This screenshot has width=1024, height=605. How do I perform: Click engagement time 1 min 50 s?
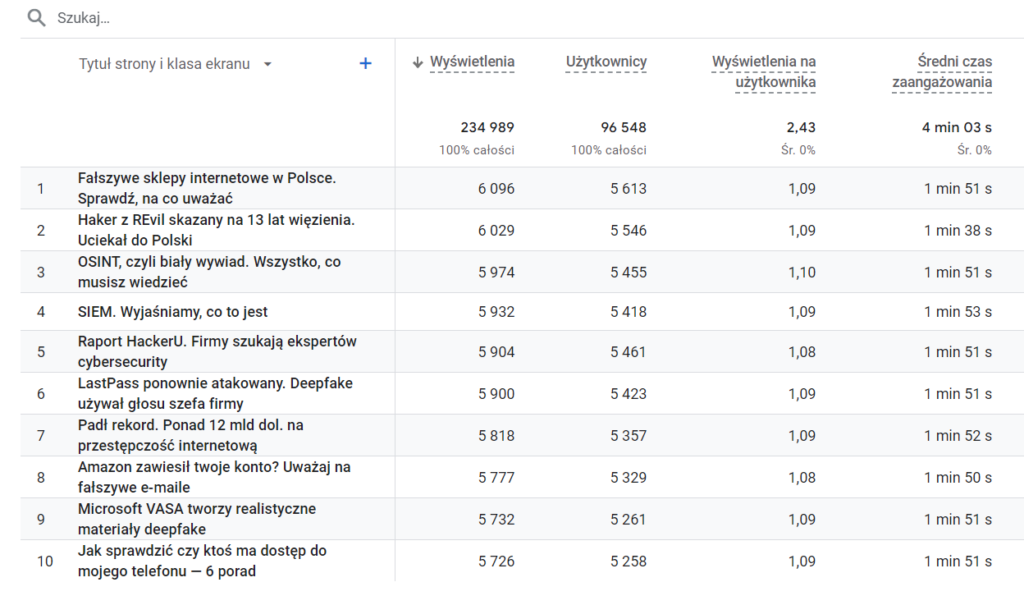point(957,478)
